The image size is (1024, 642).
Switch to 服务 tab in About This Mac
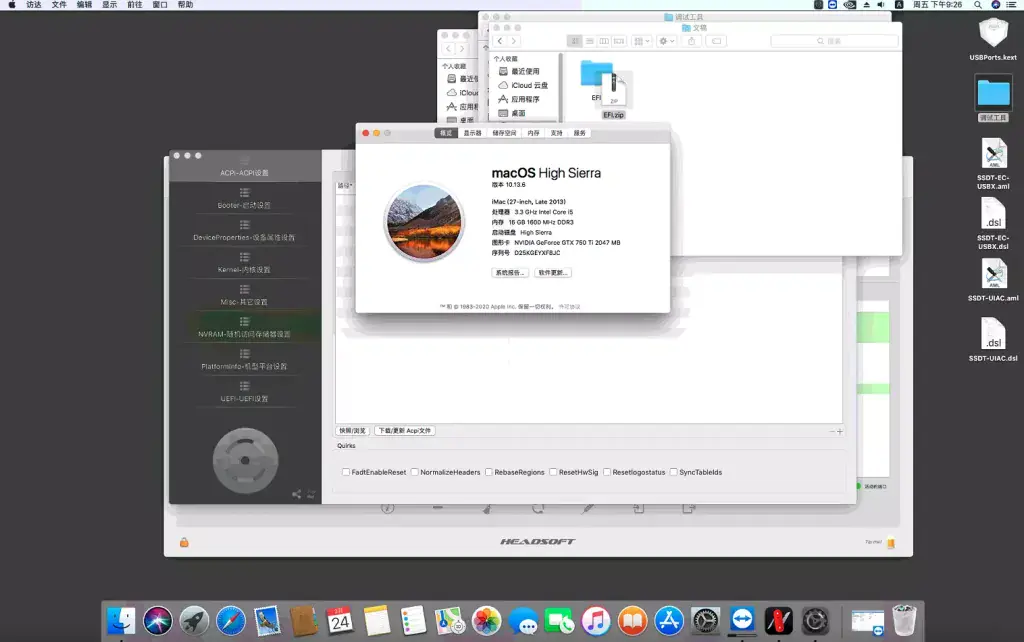[579, 133]
